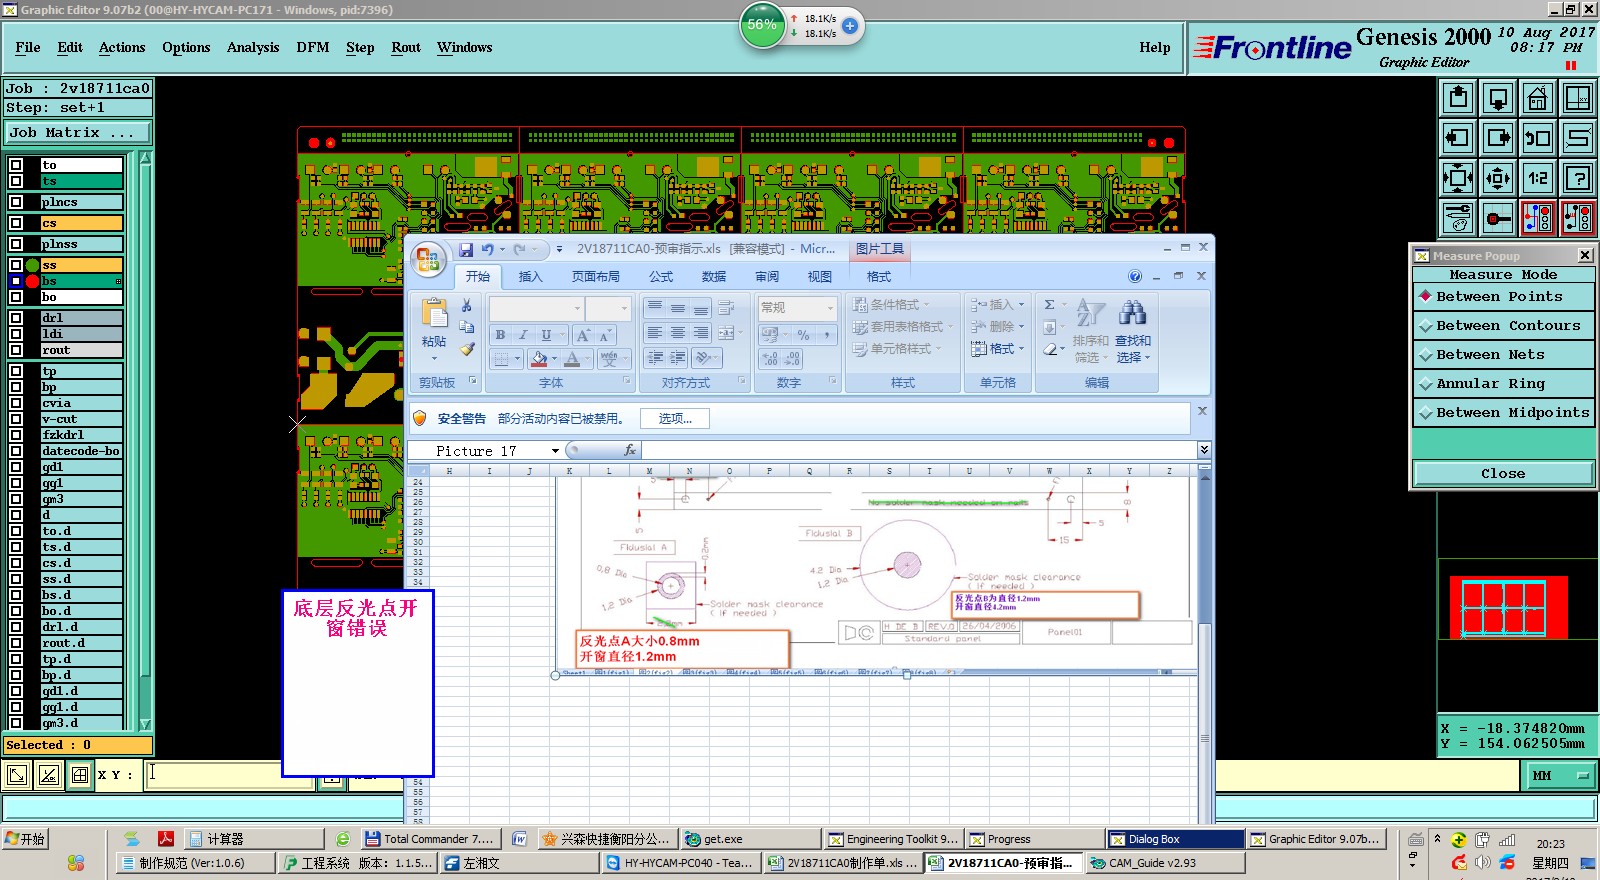The height and width of the screenshot is (880, 1600).
Task: Open the Help menu
Action: point(1155,47)
